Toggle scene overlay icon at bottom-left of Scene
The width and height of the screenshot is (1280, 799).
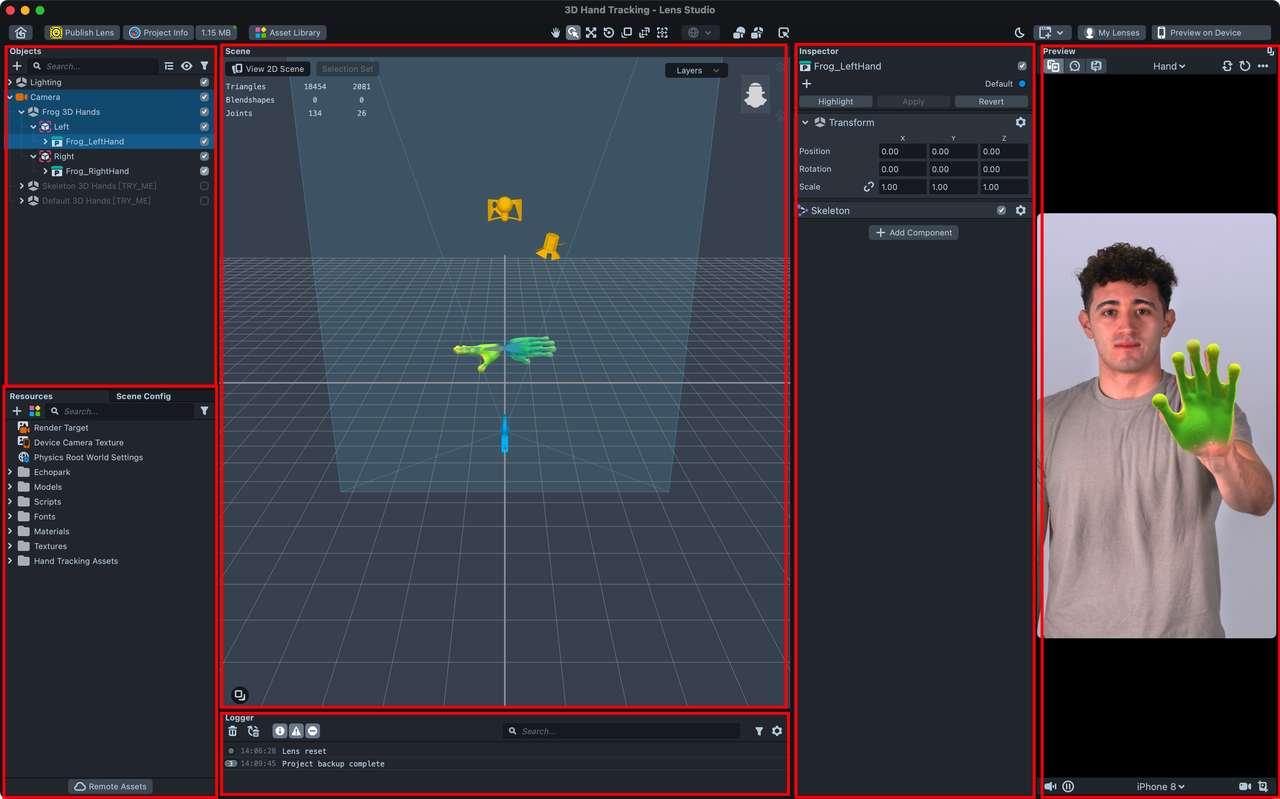pos(240,695)
